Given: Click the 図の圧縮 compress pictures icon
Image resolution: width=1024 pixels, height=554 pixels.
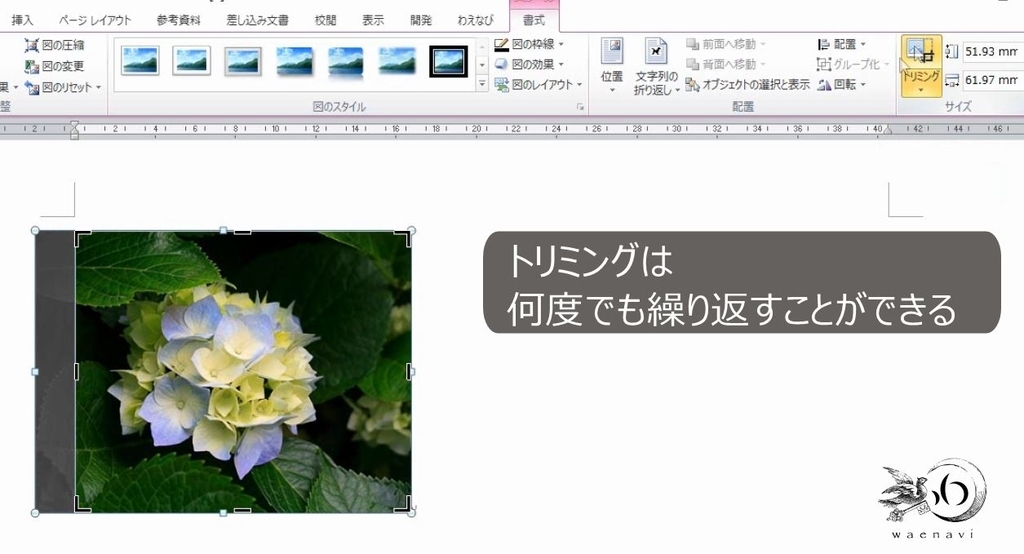Looking at the screenshot, I should click(31, 45).
